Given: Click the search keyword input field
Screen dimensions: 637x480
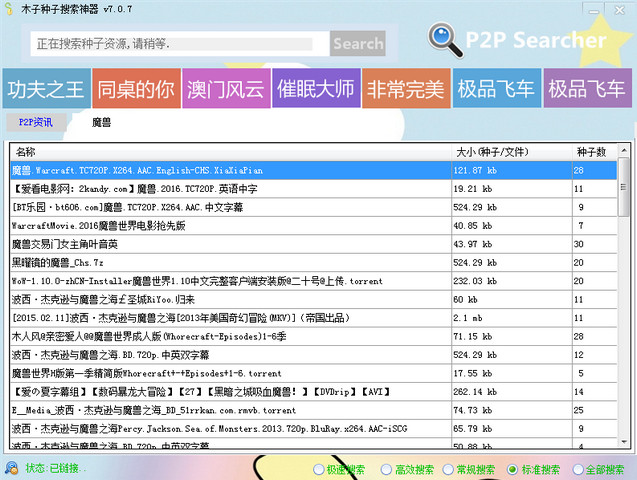Looking at the screenshot, I should point(180,43).
